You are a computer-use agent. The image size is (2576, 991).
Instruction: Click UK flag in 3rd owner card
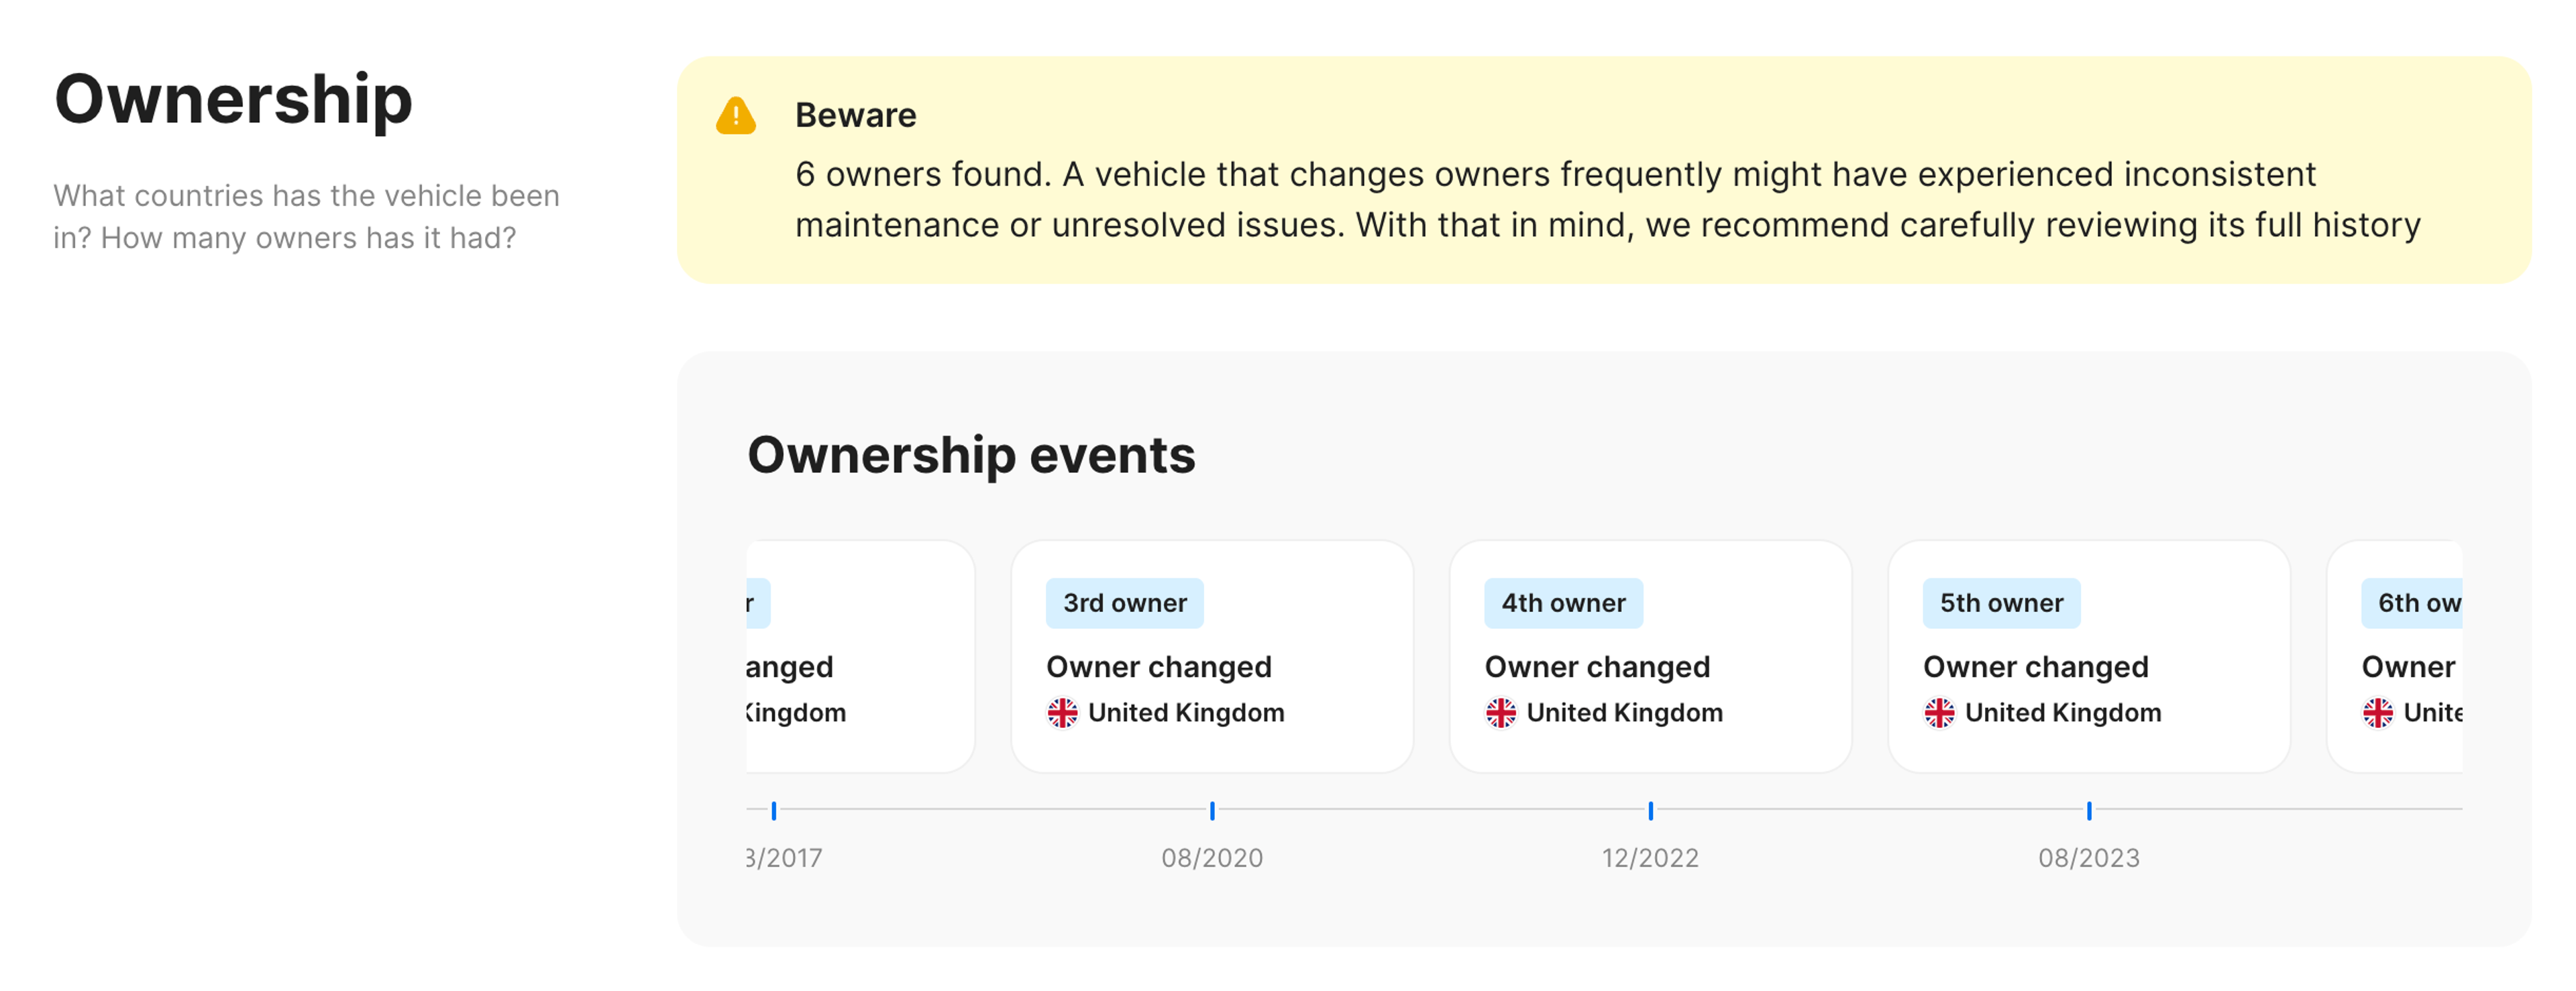(1062, 712)
